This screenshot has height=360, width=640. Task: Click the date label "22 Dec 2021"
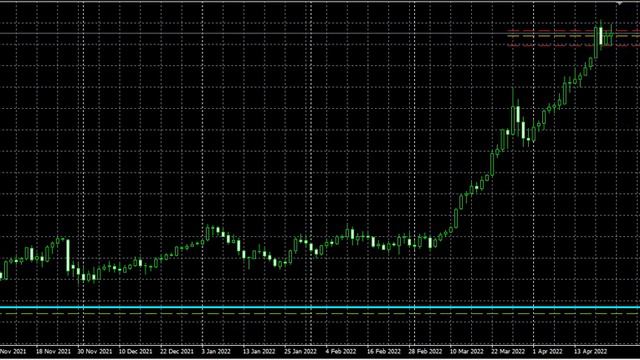pos(177,351)
